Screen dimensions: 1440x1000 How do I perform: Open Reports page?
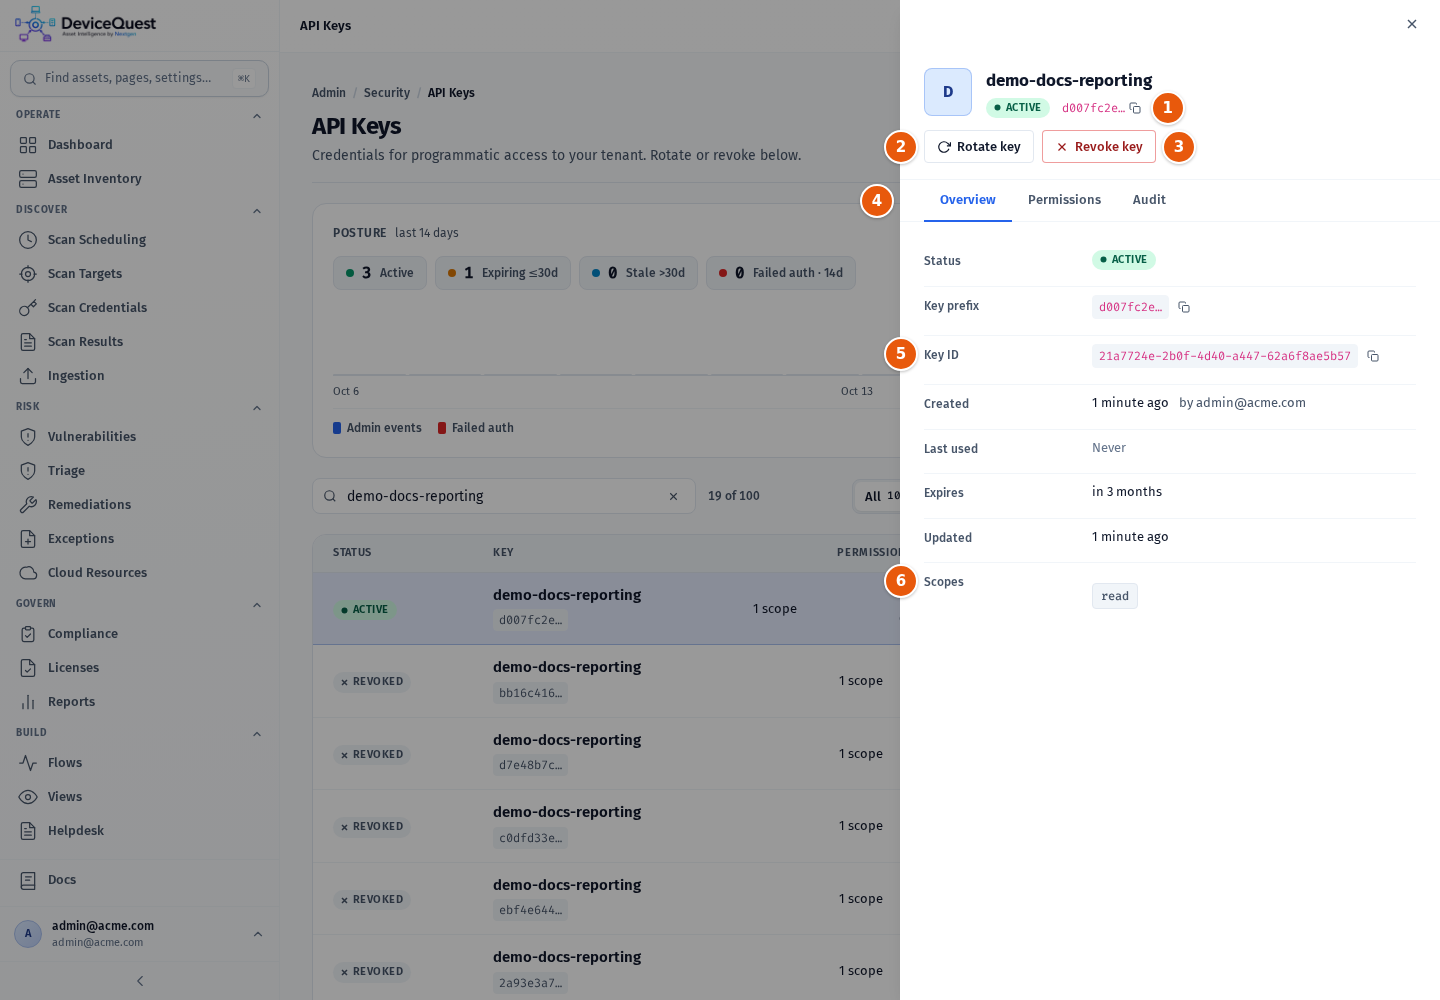pos(139,702)
